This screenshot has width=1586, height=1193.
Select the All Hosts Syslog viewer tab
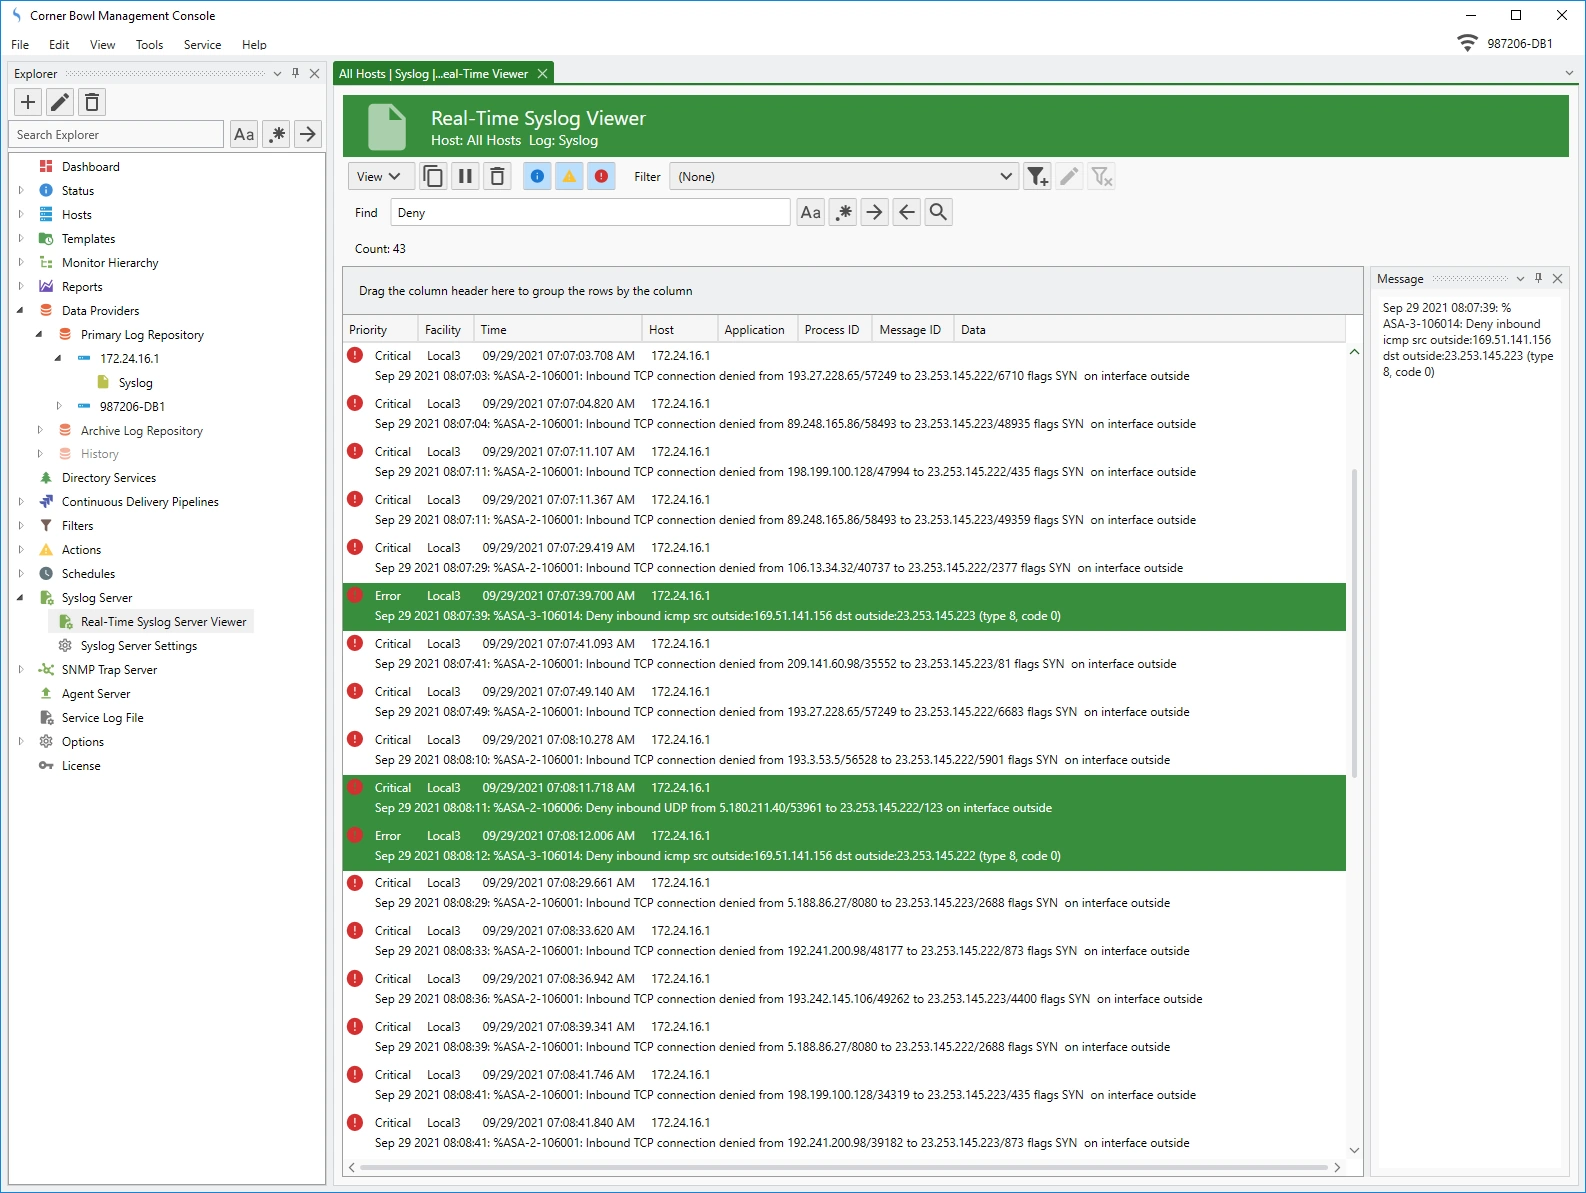433,74
